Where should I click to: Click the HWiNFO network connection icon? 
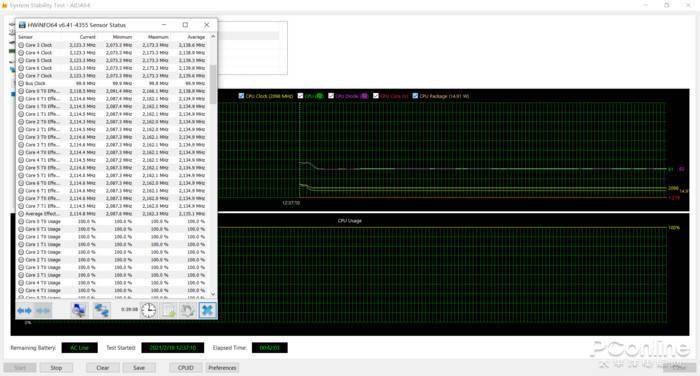pos(101,310)
